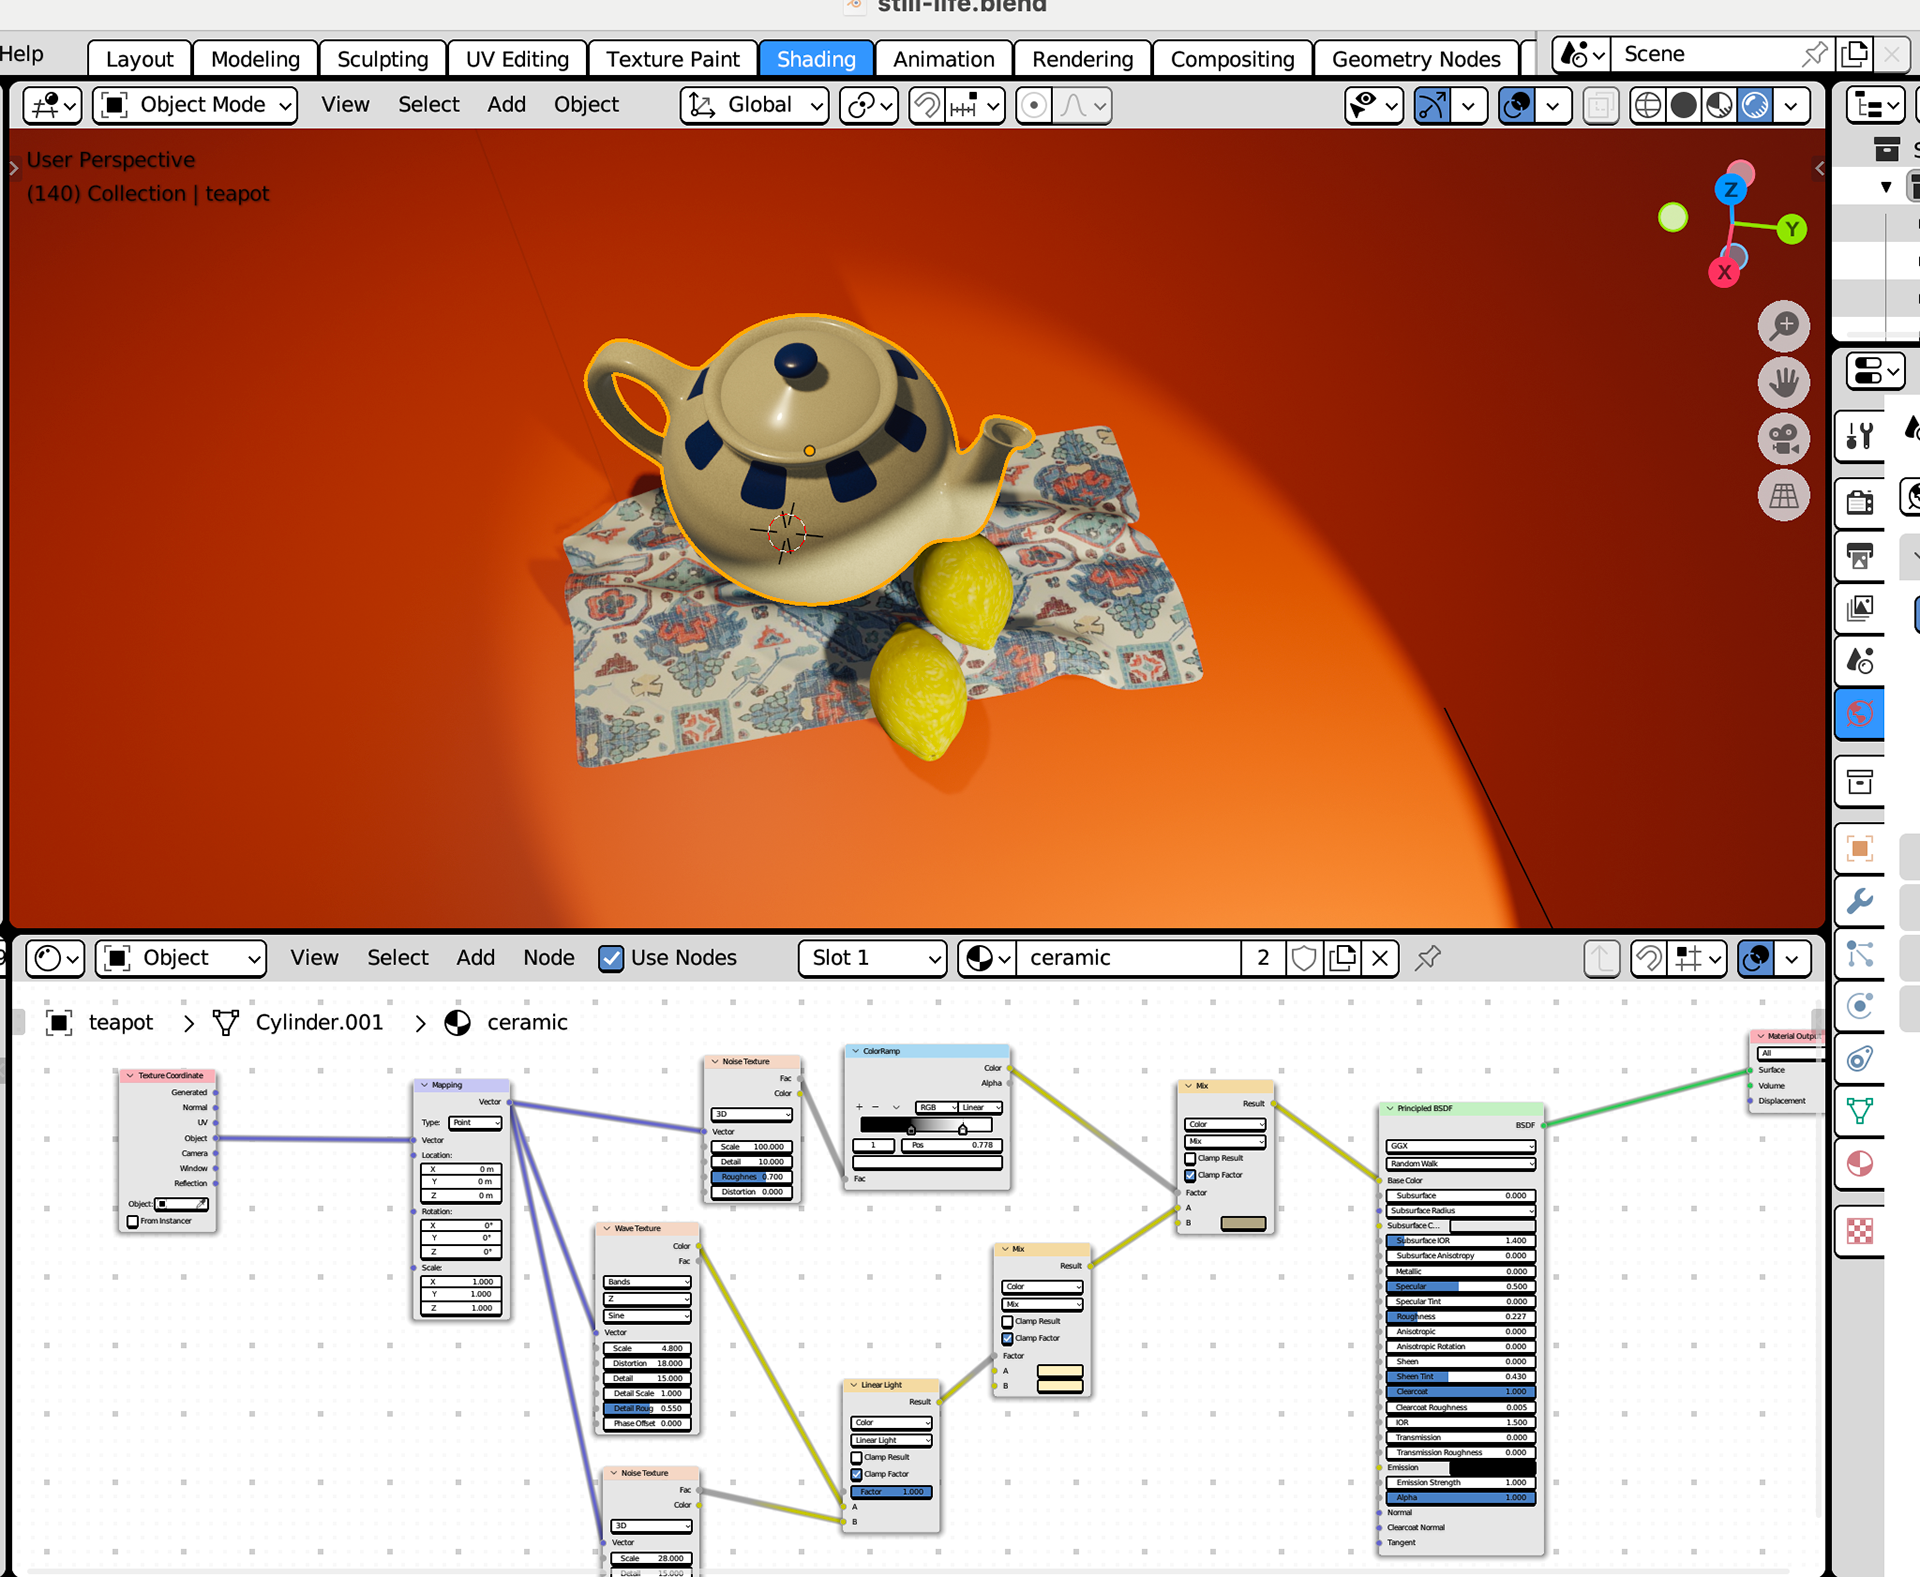1920x1577 pixels.
Task: Click the pan view hand icon
Action: [1784, 382]
